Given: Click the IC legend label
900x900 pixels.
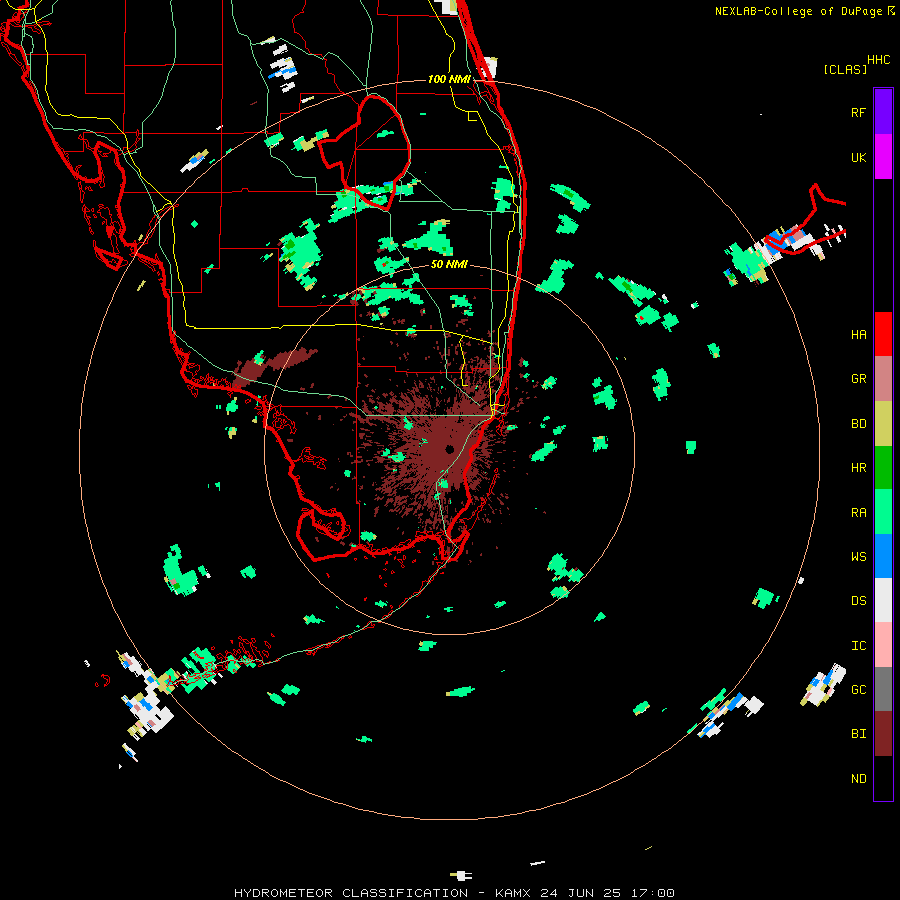Looking at the screenshot, I should (x=858, y=646).
